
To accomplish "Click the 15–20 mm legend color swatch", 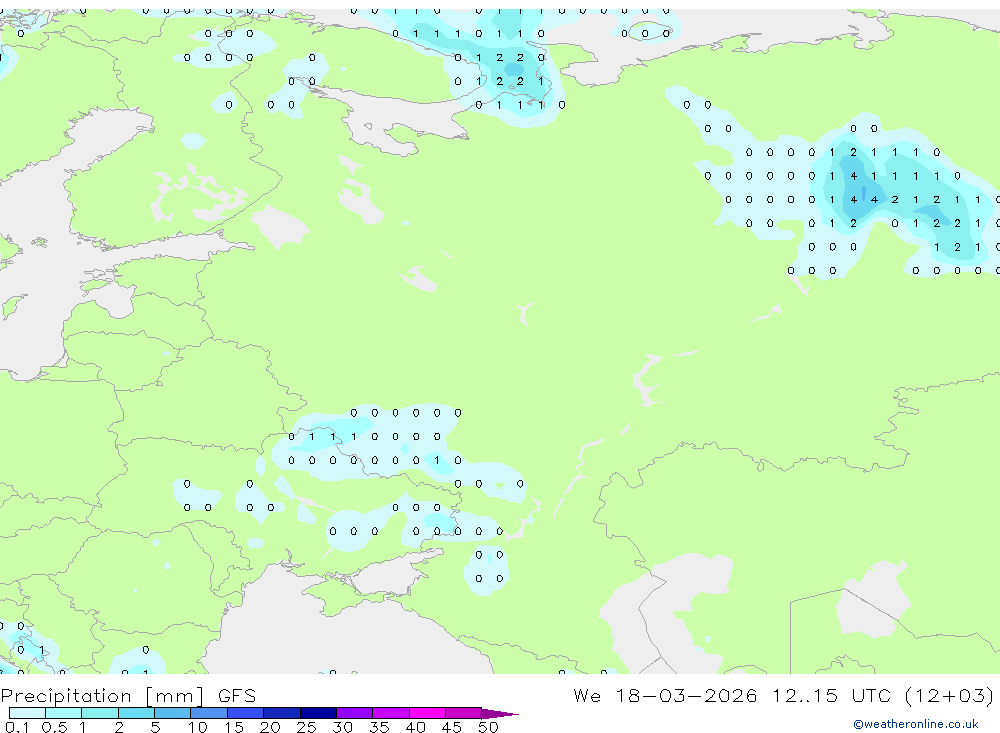I will pyautogui.click(x=246, y=713).
